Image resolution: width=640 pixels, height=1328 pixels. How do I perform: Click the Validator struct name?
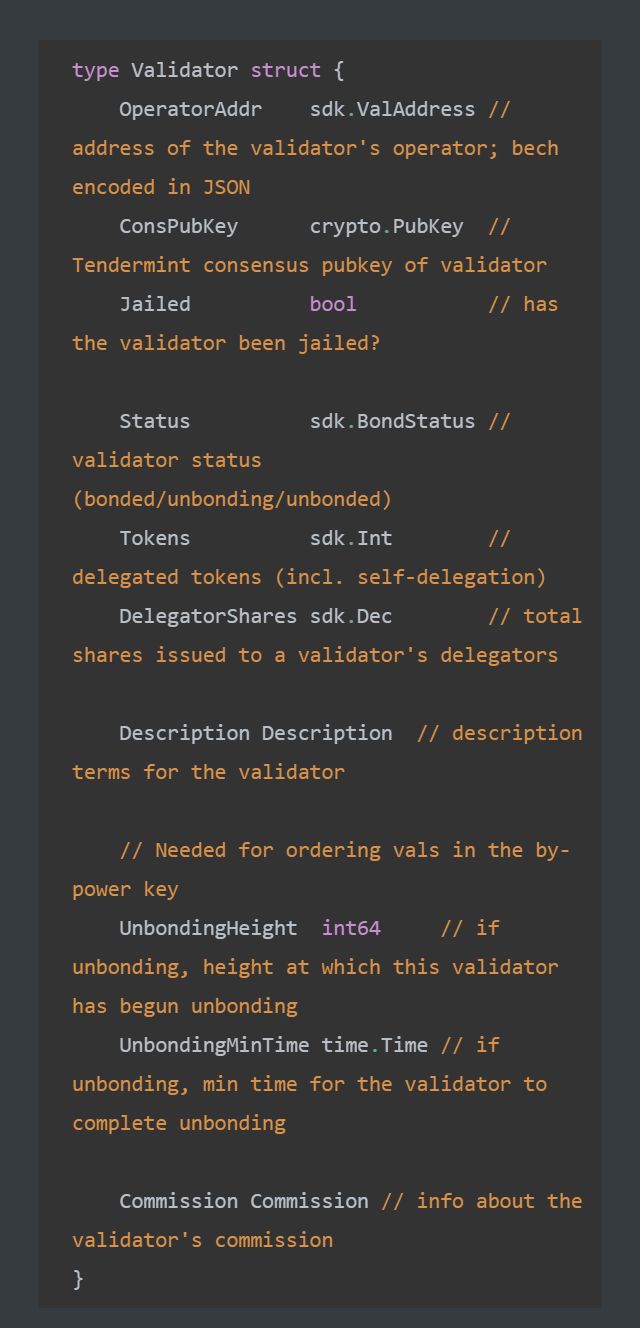coord(185,70)
